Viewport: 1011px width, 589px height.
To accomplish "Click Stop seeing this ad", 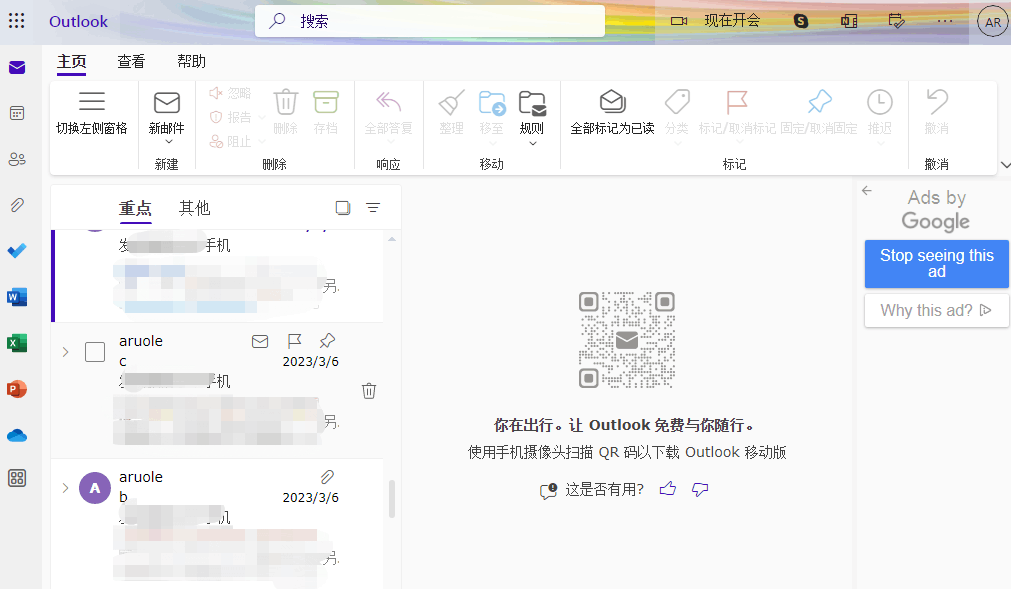I will click(x=937, y=264).
